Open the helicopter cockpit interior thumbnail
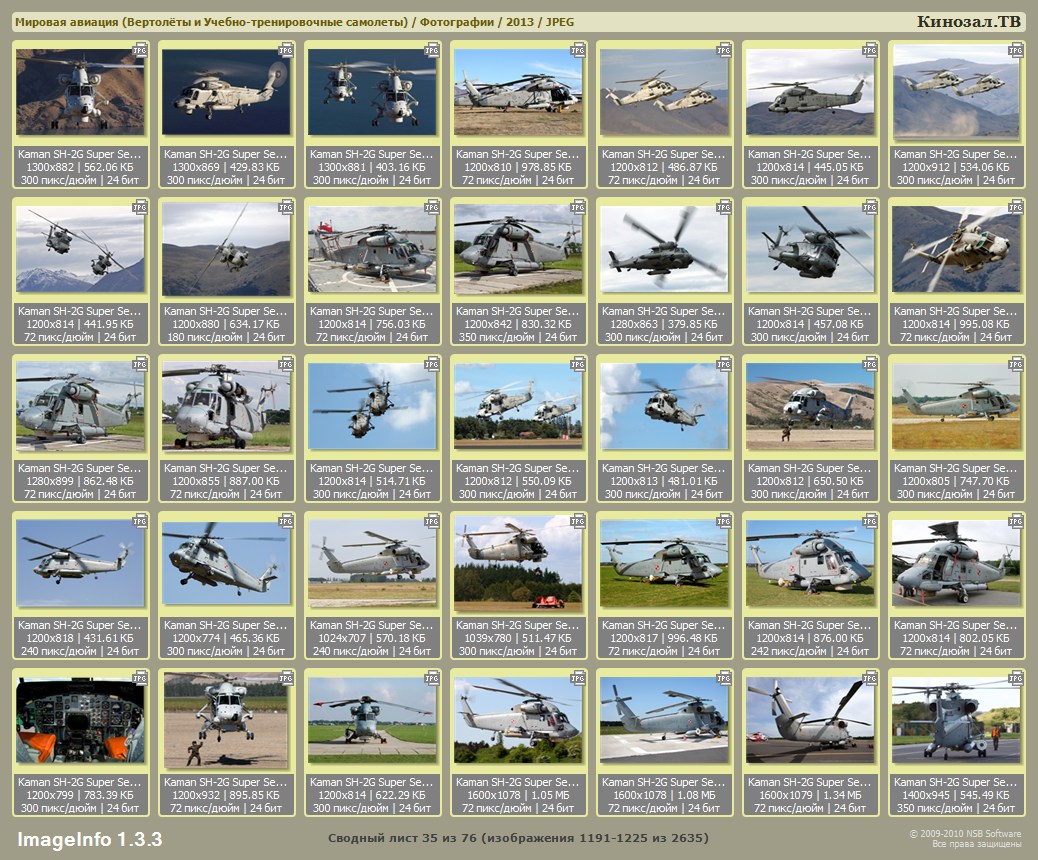 coord(80,721)
